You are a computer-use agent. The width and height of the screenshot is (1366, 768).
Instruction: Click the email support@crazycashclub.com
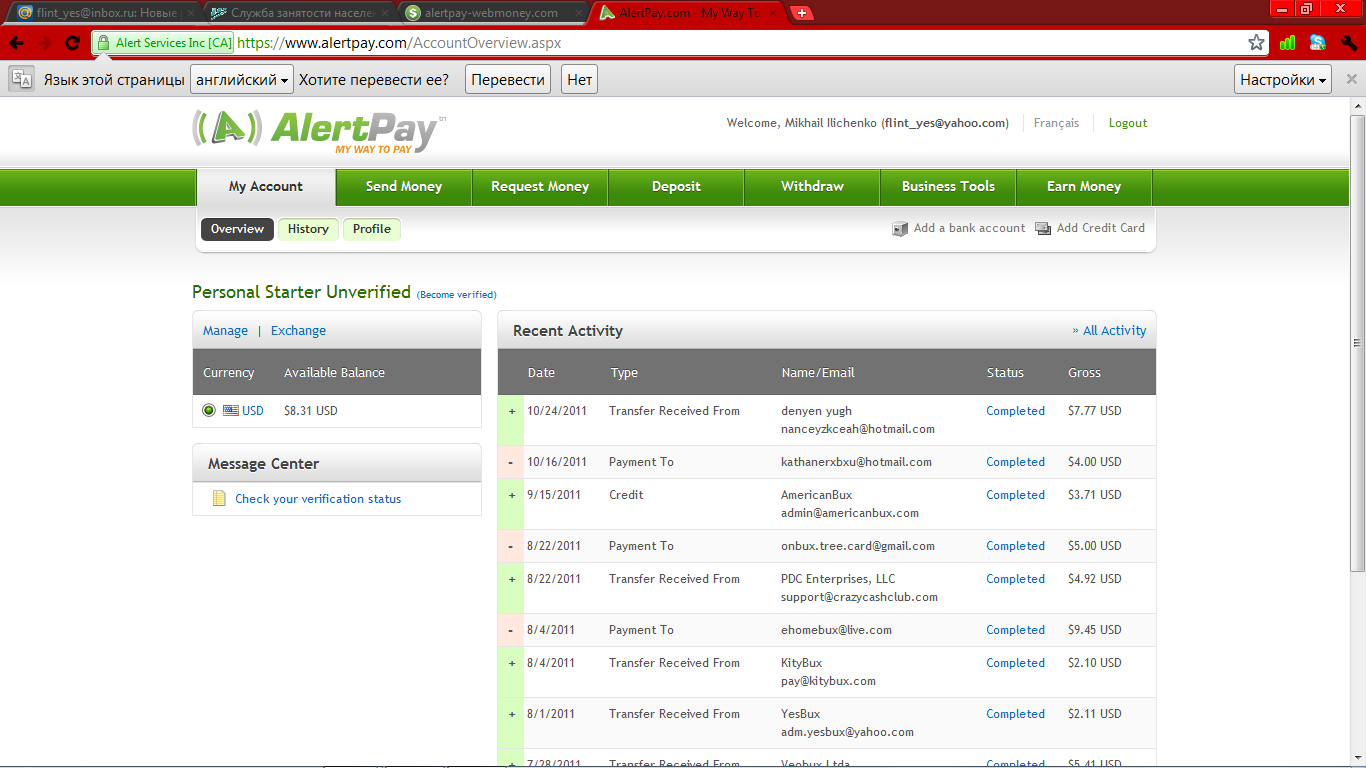pyautogui.click(x=860, y=597)
